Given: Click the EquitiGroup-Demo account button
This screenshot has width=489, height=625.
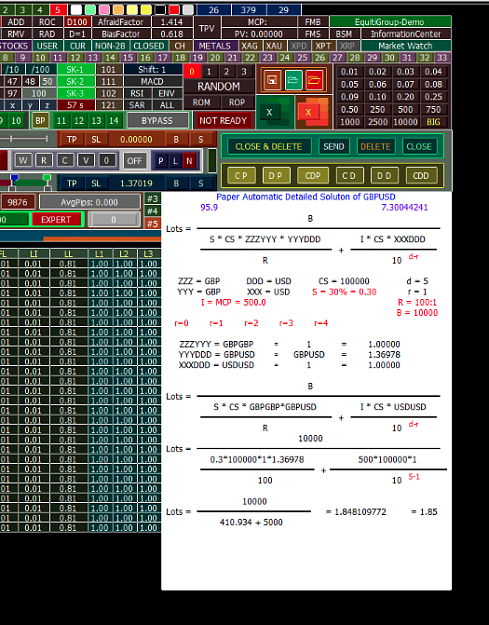Looking at the screenshot, I should pyautogui.click(x=390, y=22).
